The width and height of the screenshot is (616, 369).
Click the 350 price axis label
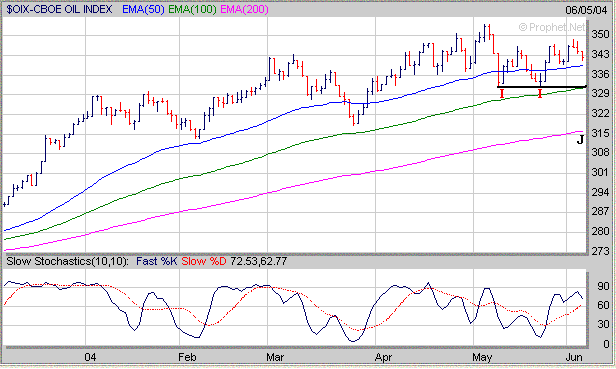(600, 34)
